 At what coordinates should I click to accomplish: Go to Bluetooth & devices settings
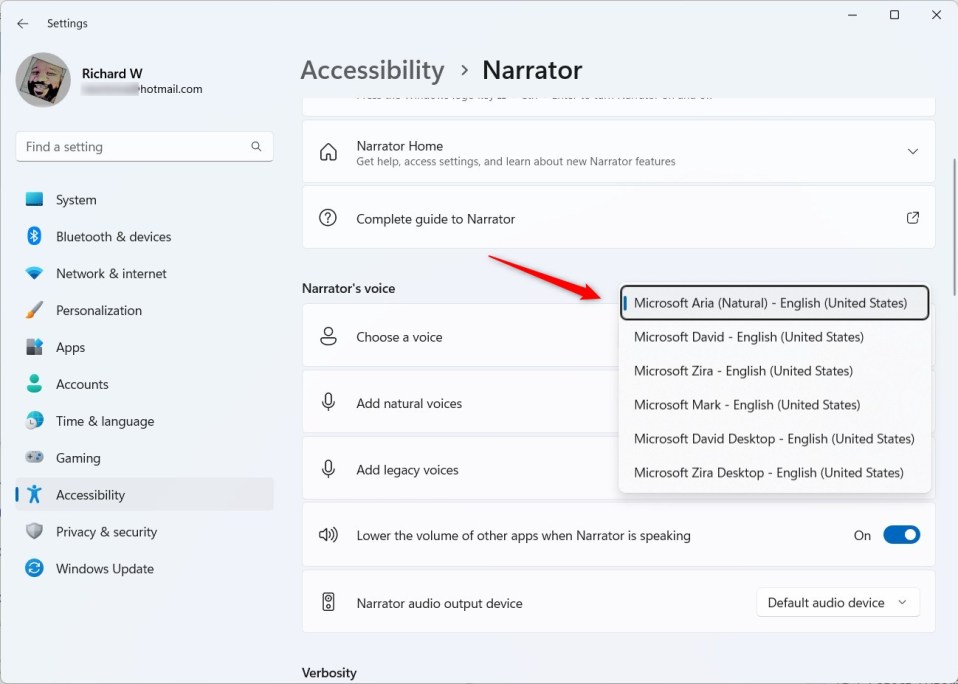(145, 236)
